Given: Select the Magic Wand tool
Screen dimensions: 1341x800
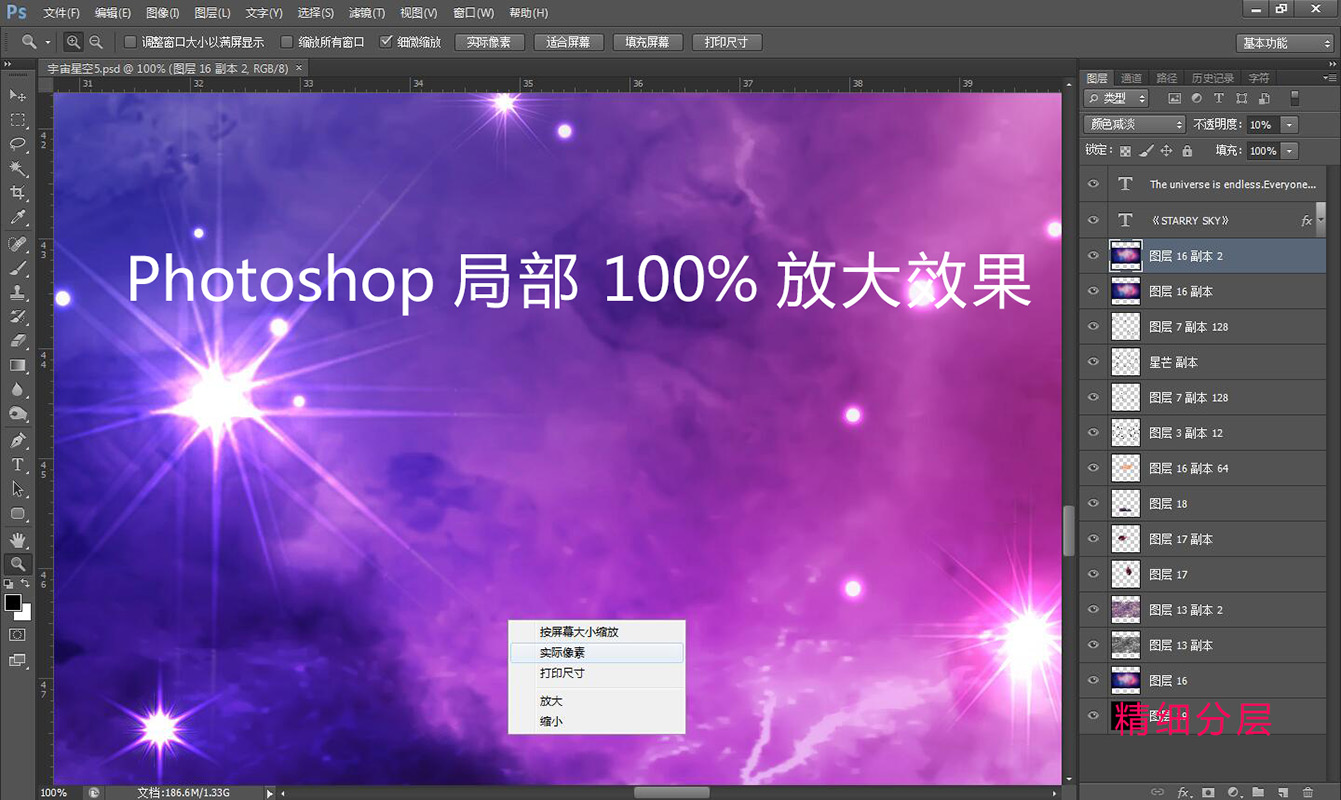Looking at the screenshot, I should (18, 169).
